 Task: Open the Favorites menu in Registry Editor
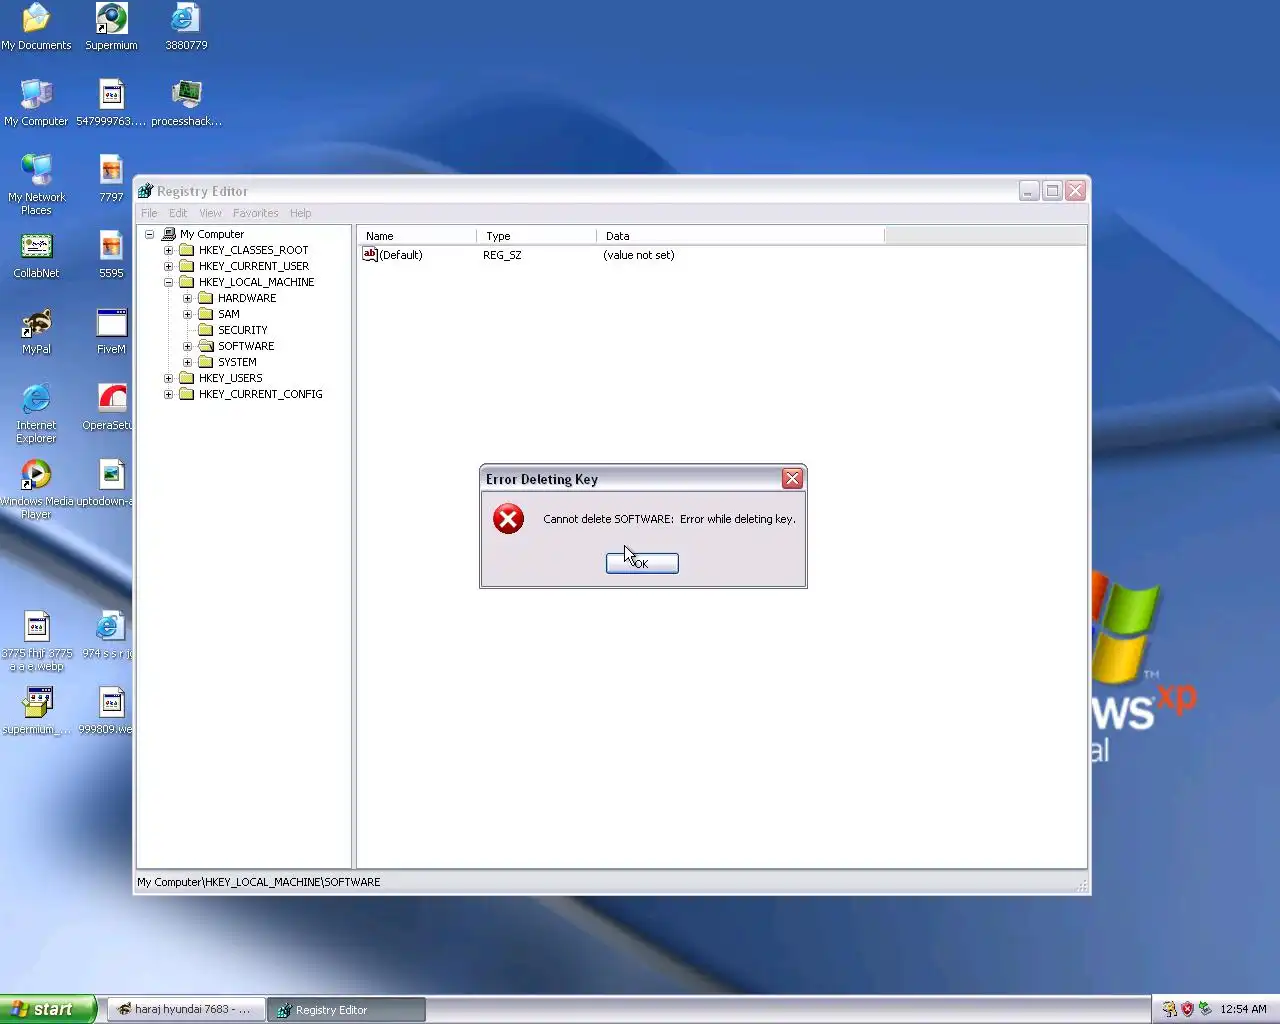[255, 213]
